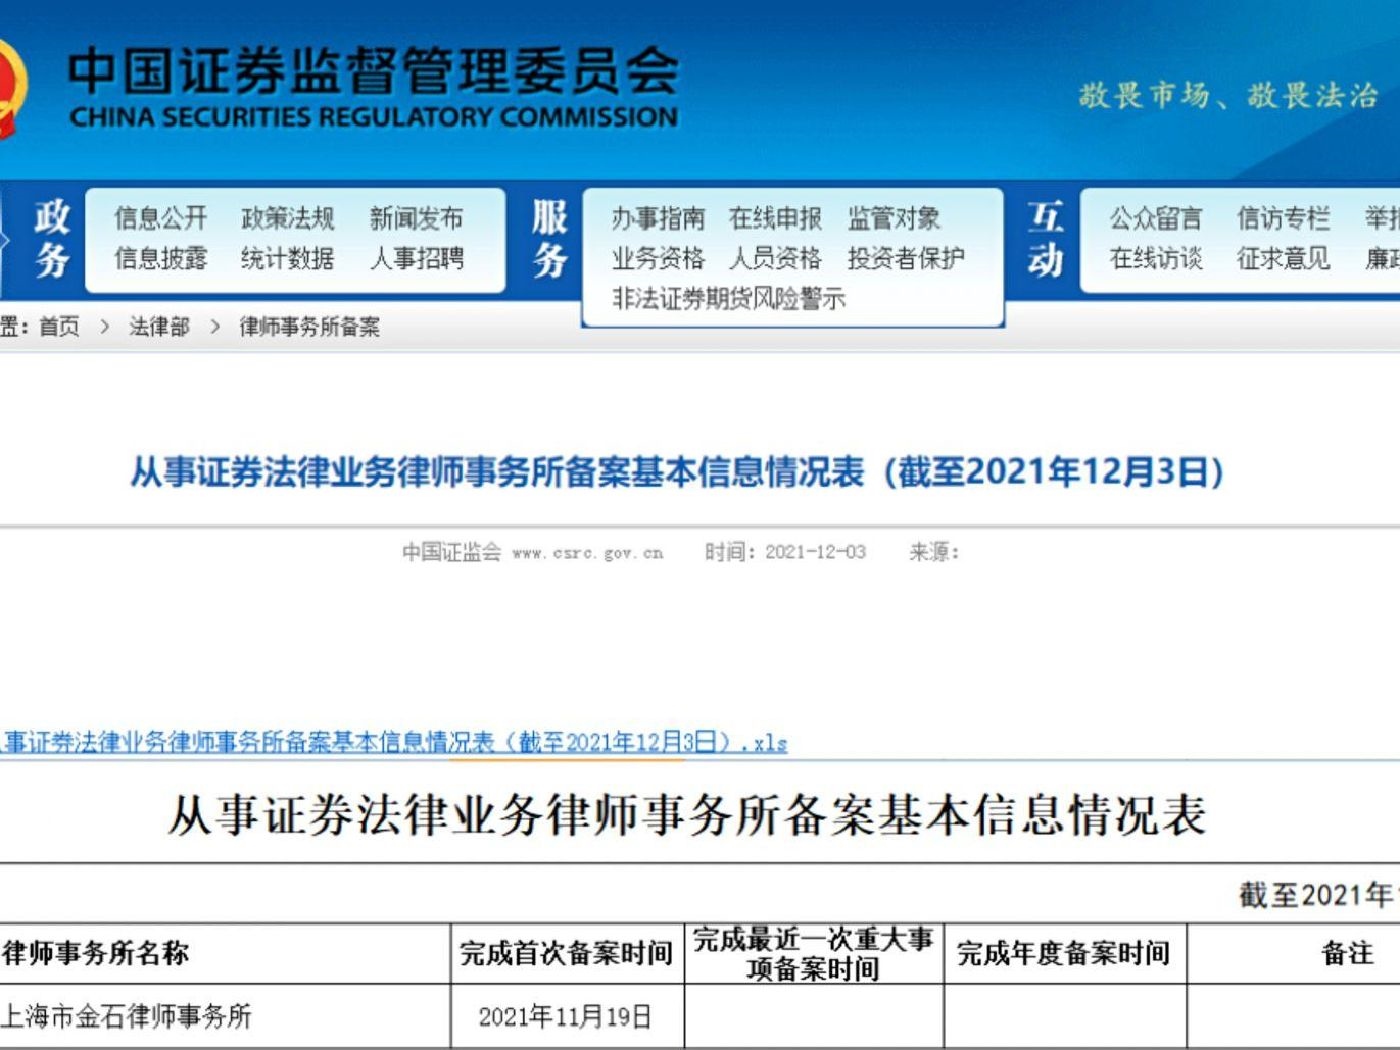The height and width of the screenshot is (1050, 1400).
Task: Open 监管对象 link
Action: [894, 218]
